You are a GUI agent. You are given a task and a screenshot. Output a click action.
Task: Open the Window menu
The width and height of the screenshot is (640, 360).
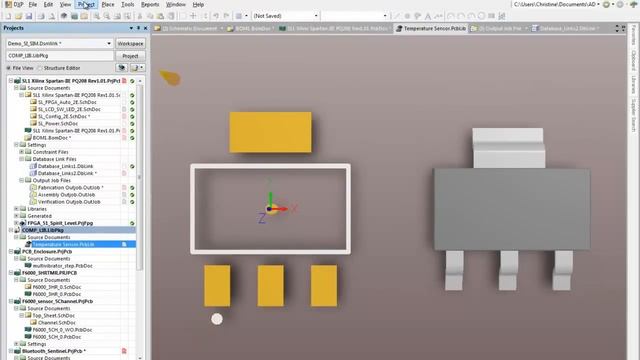click(176, 4)
